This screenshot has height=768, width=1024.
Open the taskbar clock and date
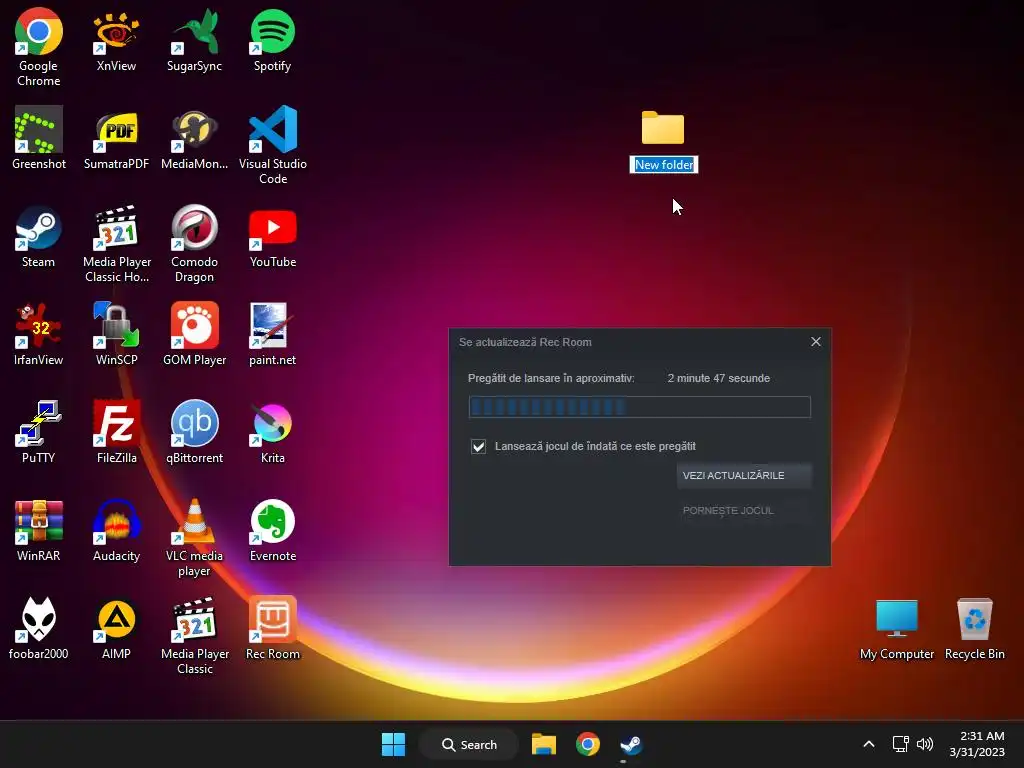(x=977, y=744)
